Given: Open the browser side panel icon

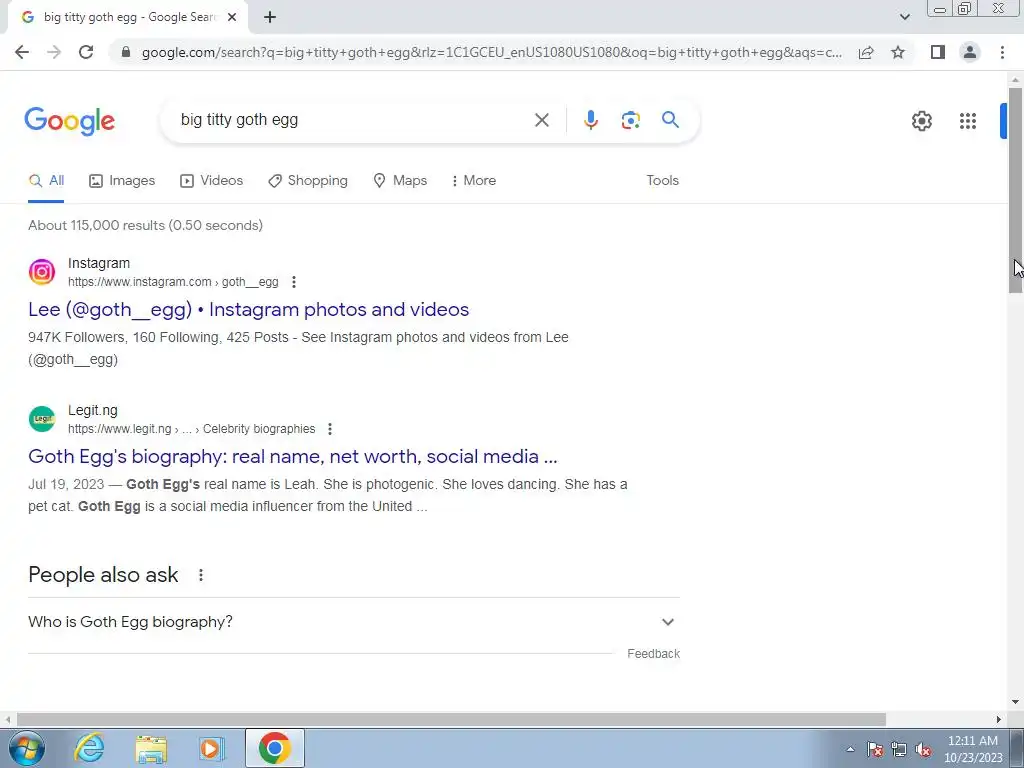Looking at the screenshot, I should [x=938, y=52].
